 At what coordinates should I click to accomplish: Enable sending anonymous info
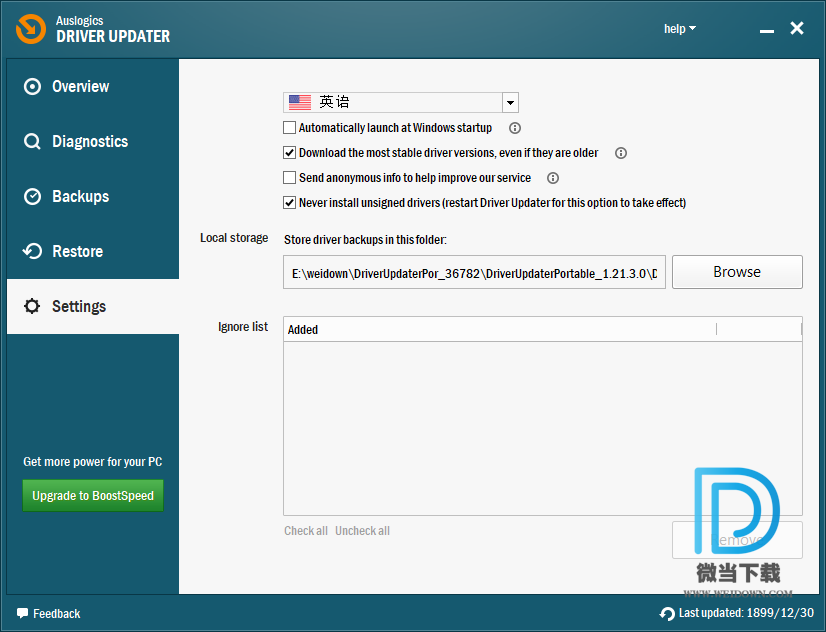pyautogui.click(x=289, y=178)
